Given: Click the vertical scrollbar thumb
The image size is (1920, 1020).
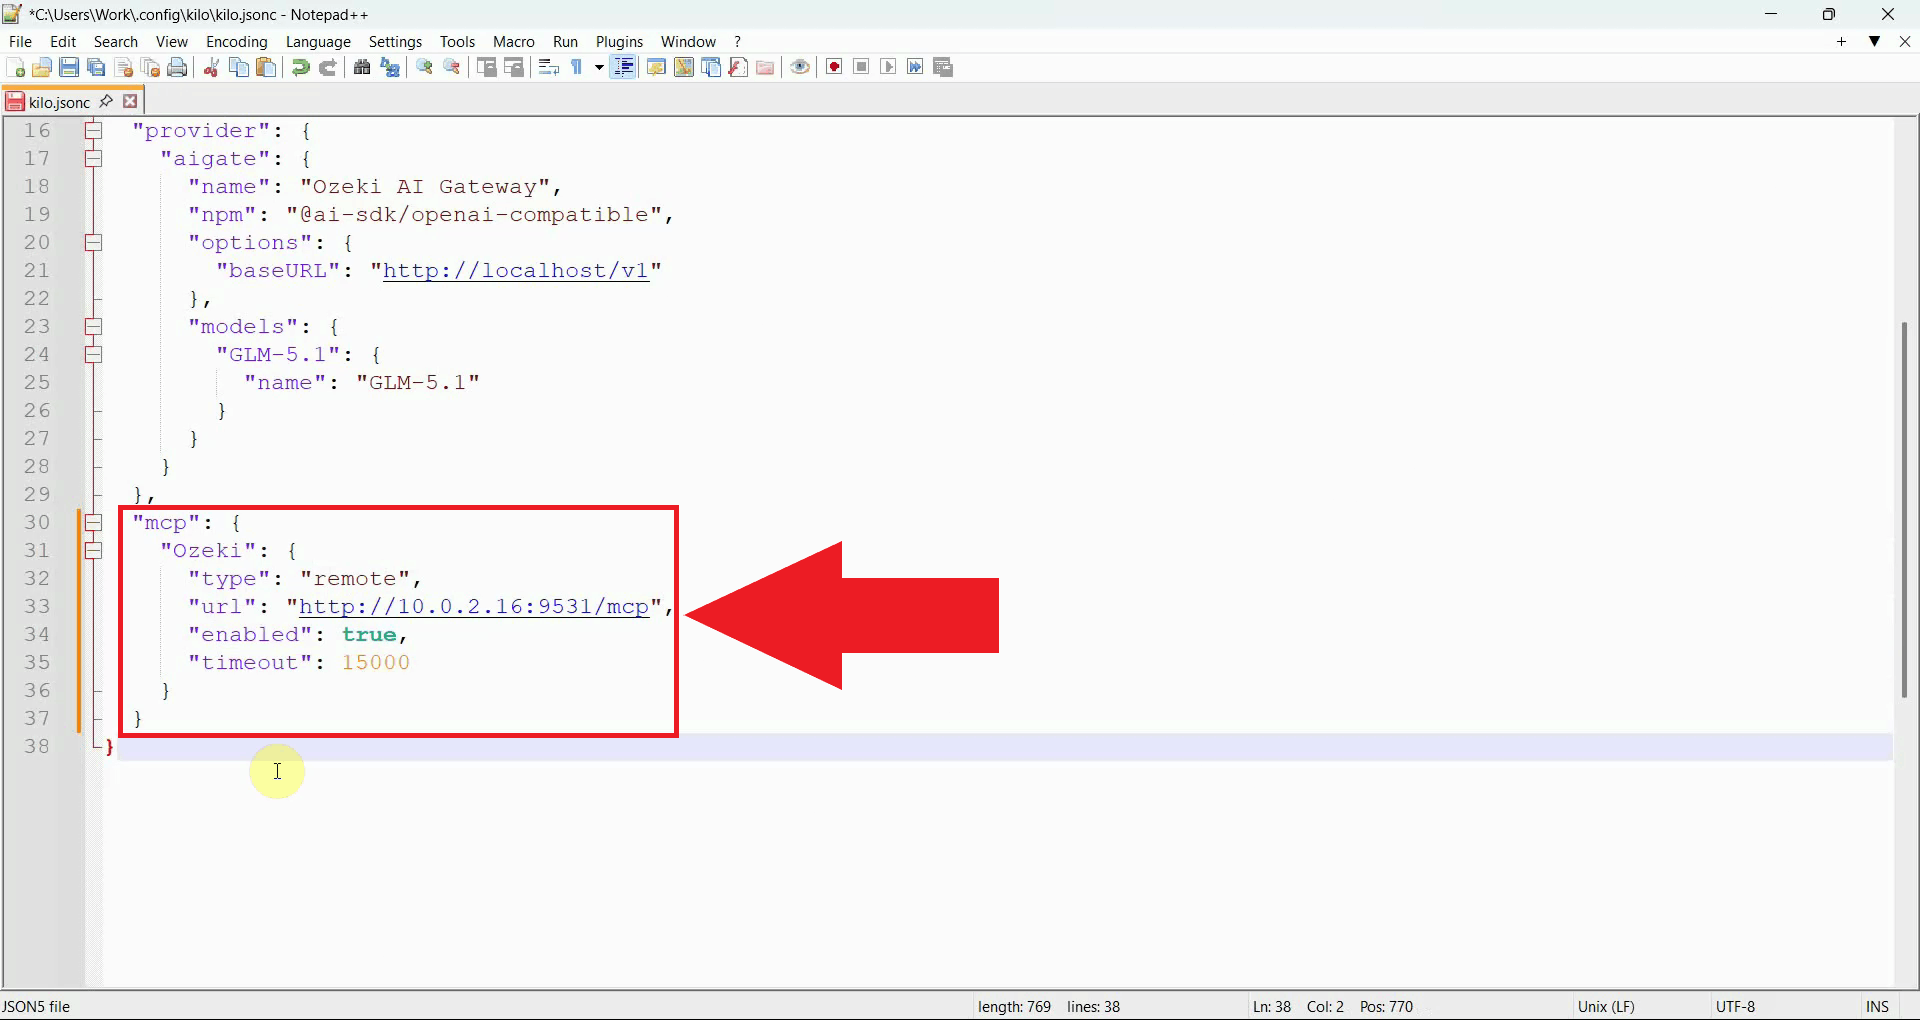Looking at the screenshot, I should pyautogui.click(x=1905, y=510).
